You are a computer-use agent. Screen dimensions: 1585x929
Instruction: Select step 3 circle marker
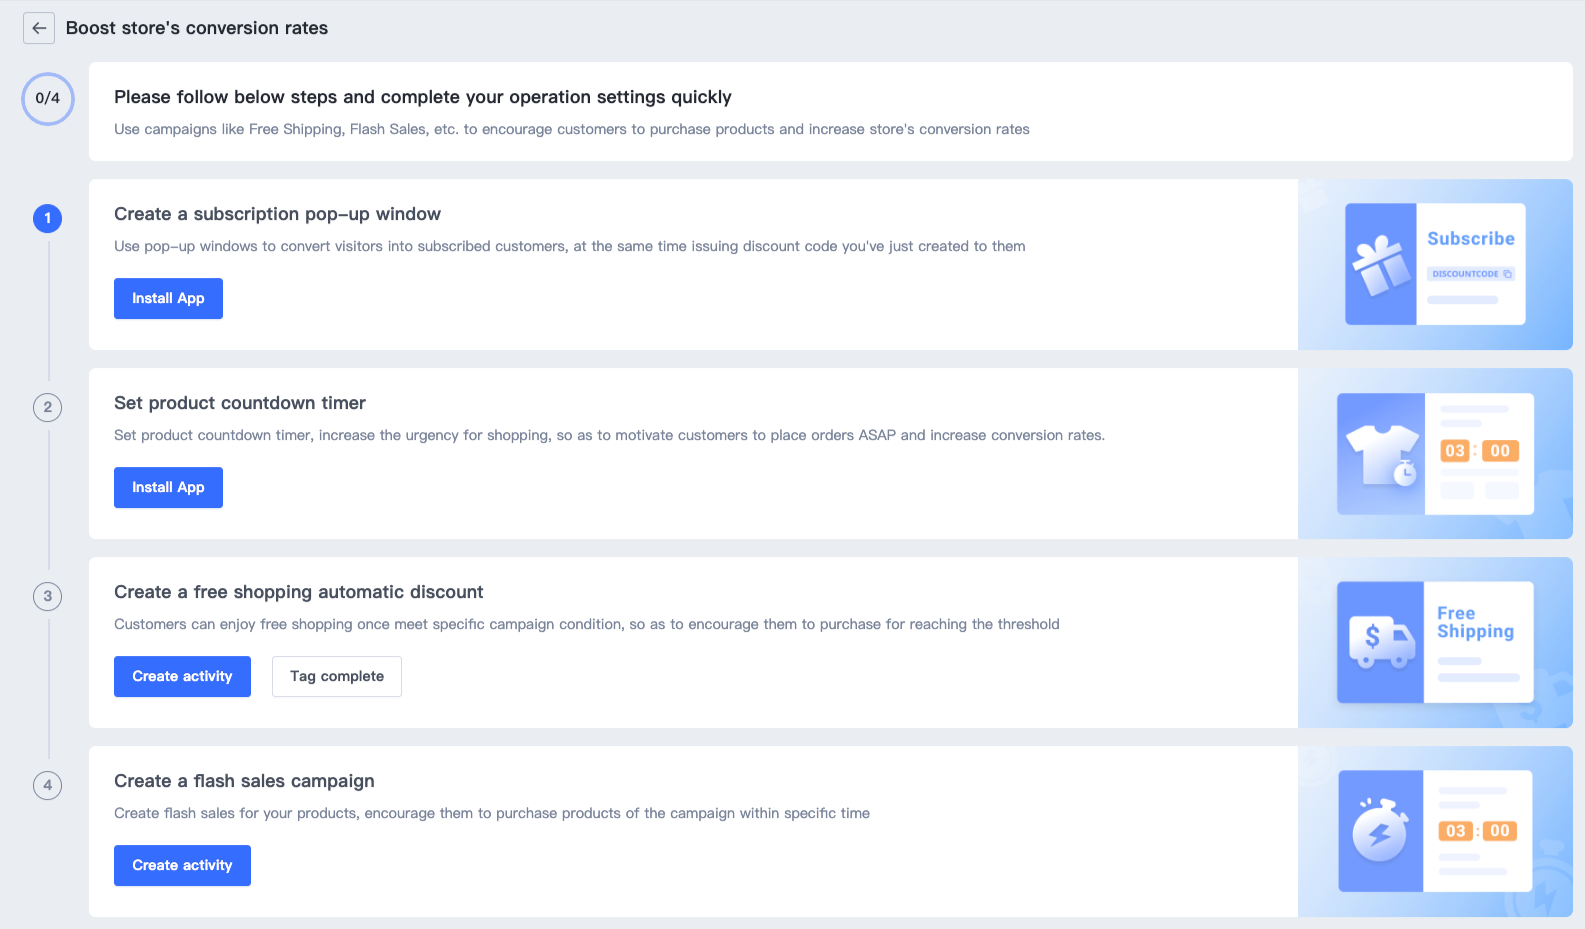(x=48, y=596)
